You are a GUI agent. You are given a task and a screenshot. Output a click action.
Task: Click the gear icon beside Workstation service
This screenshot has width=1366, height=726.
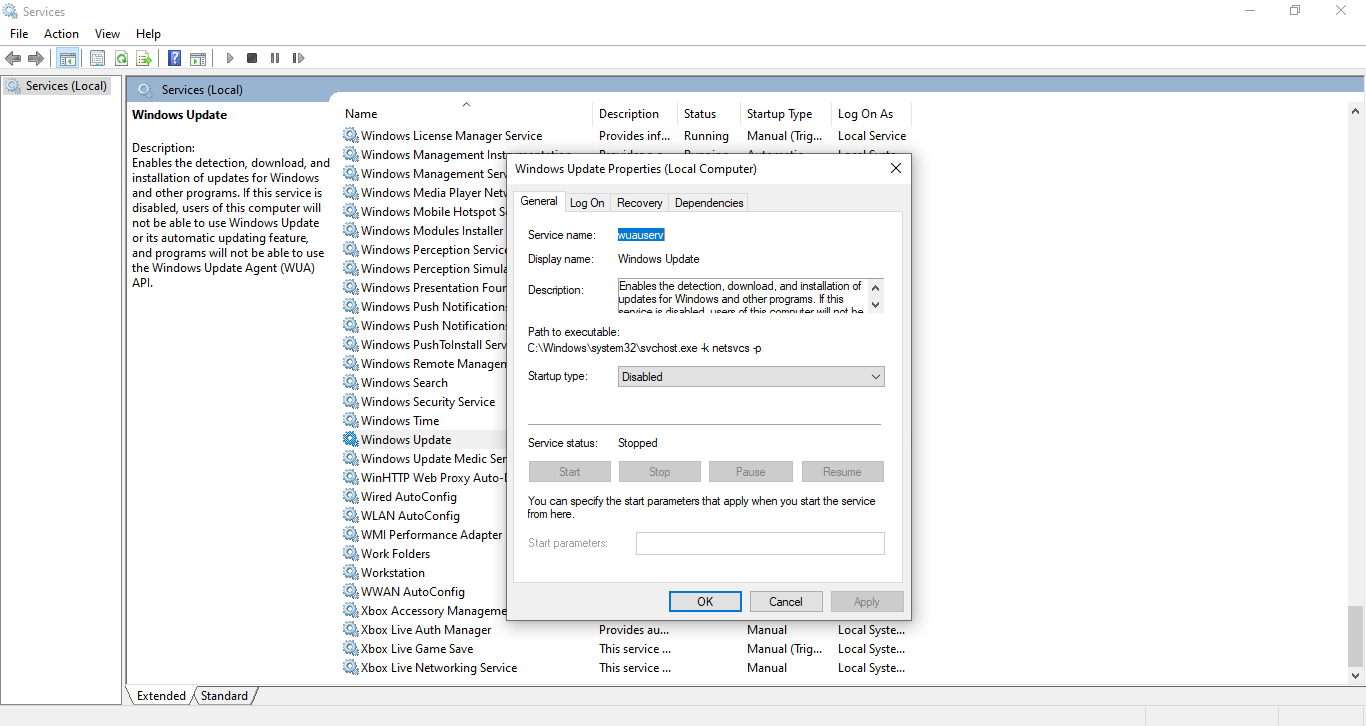click(351, 572)
